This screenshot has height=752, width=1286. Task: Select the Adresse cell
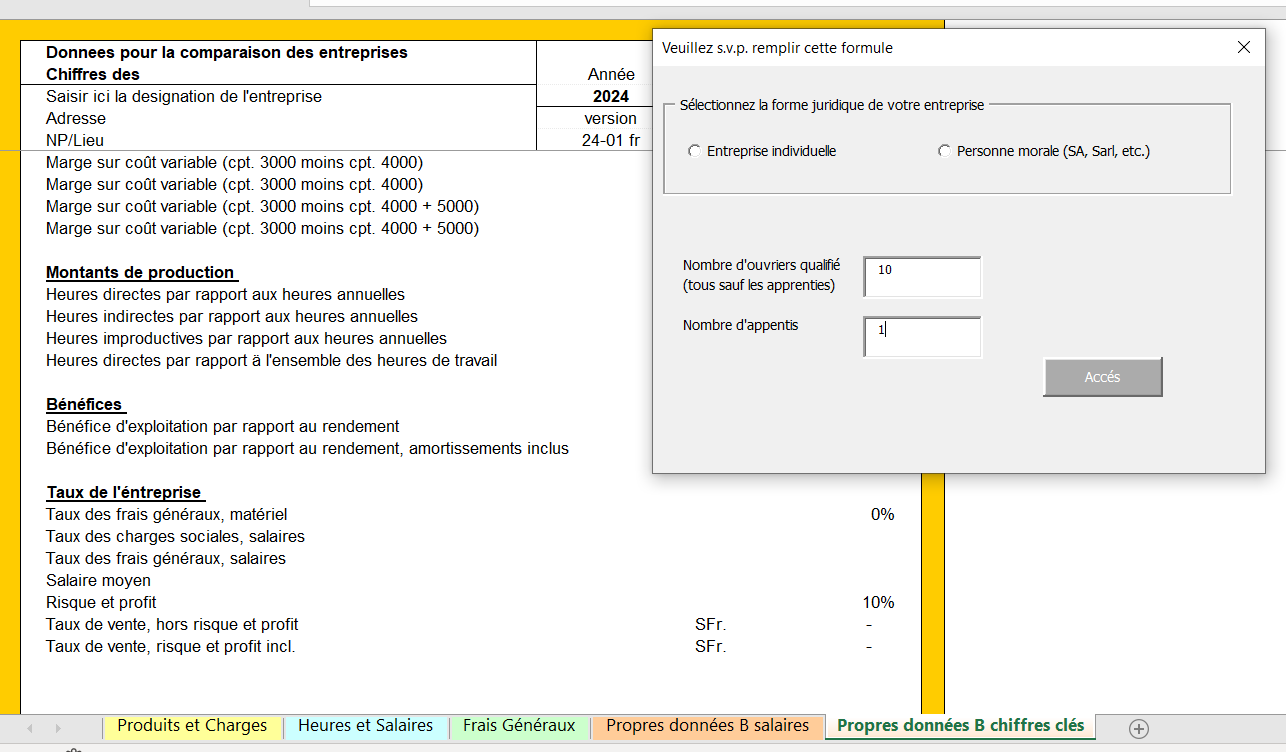(x=76, y=119)
